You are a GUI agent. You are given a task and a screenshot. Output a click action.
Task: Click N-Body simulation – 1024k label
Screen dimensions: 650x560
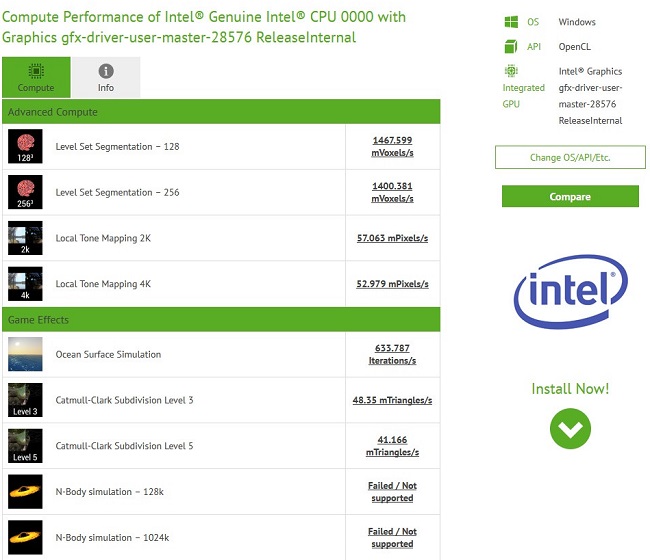(112, 538)
